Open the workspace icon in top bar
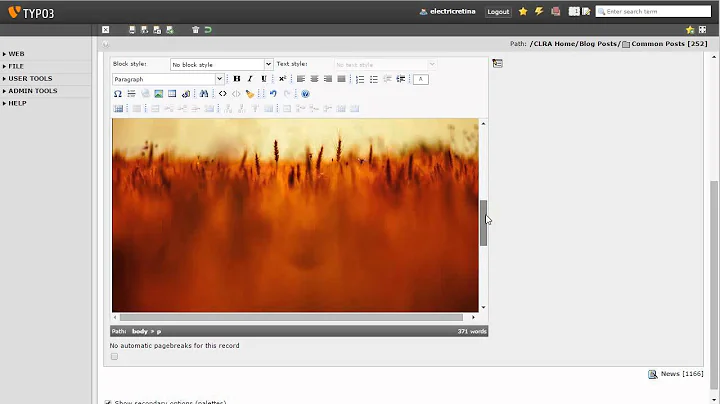The image size is (720, 404). 556,11
